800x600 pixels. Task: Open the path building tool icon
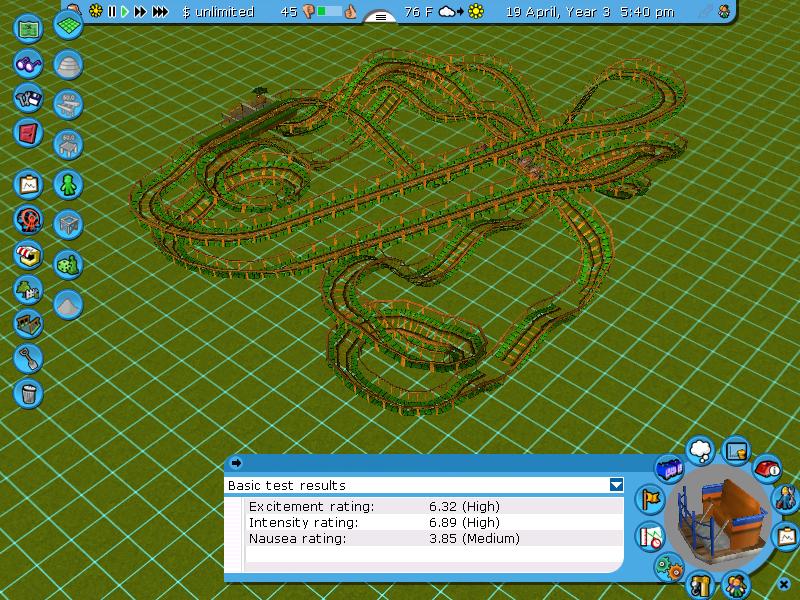[x=28, y=324]
